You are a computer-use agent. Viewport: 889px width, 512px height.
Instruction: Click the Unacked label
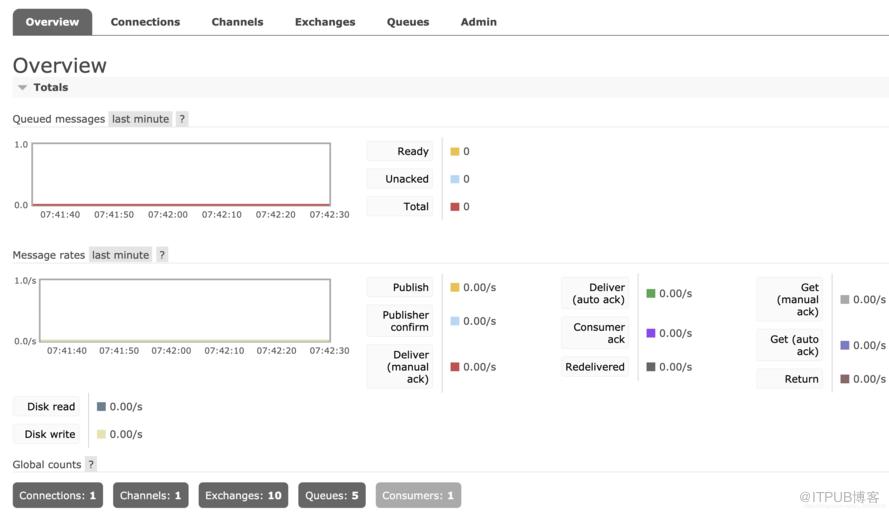click(400, 179)
